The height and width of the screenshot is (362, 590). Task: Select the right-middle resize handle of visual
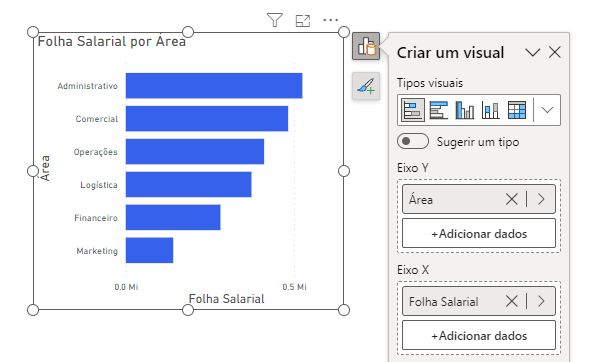point(344,171)
